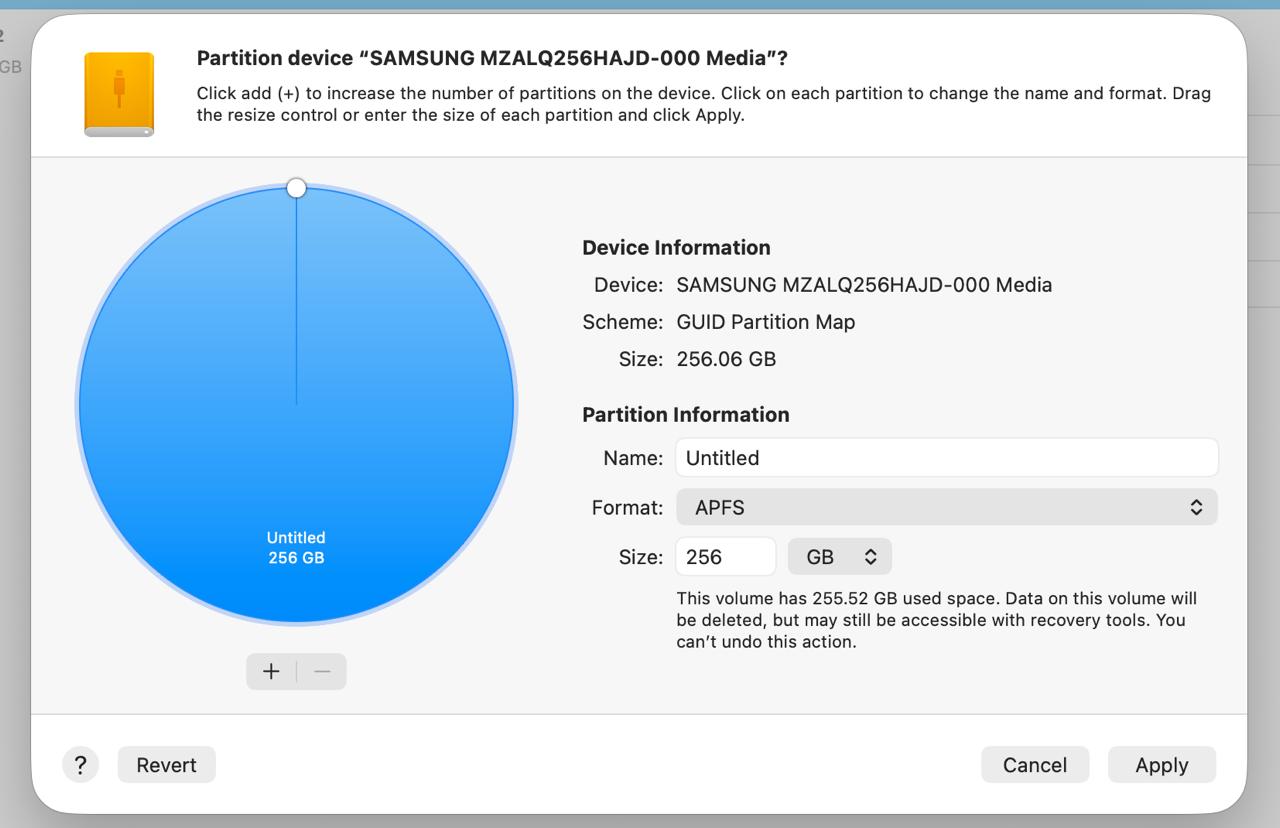This screenshot has height=828, width=1280.
Task: Open help with the question mark button
Action: coord(80,765)
